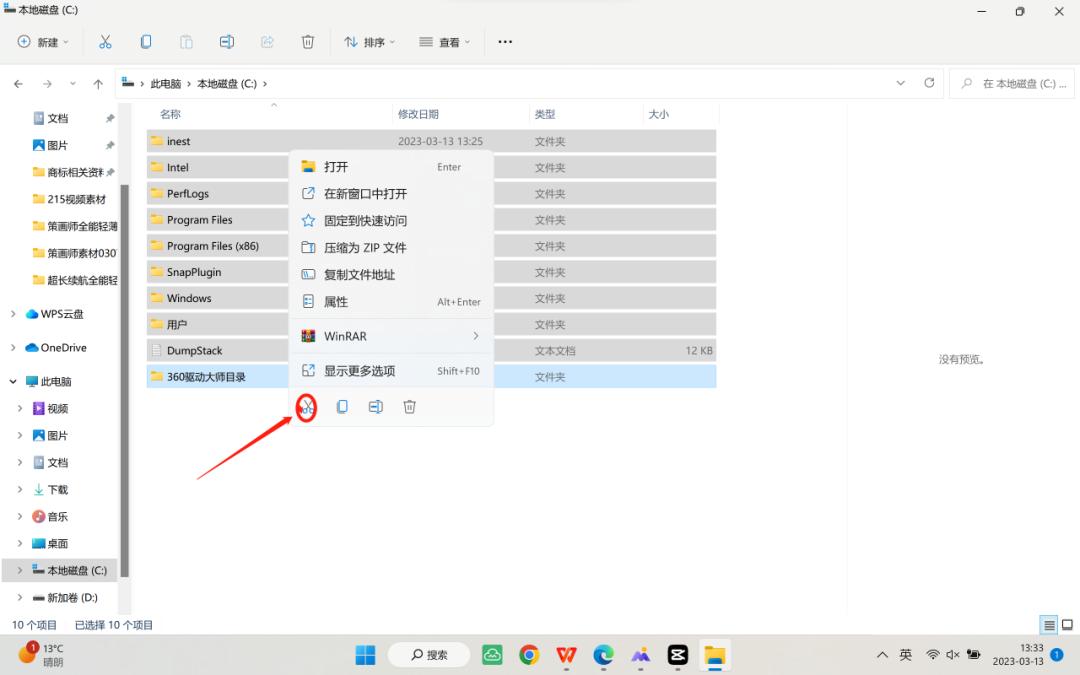Click the circled cut scissors icon

point(306,407)
